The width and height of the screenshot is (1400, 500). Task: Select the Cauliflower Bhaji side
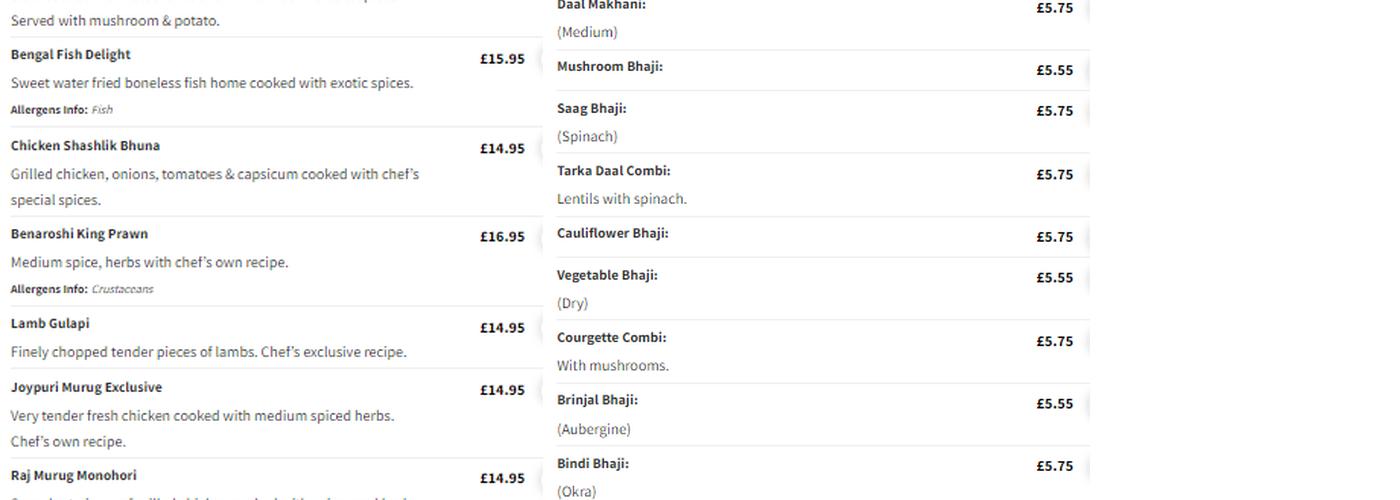click(x=612, y=234)
